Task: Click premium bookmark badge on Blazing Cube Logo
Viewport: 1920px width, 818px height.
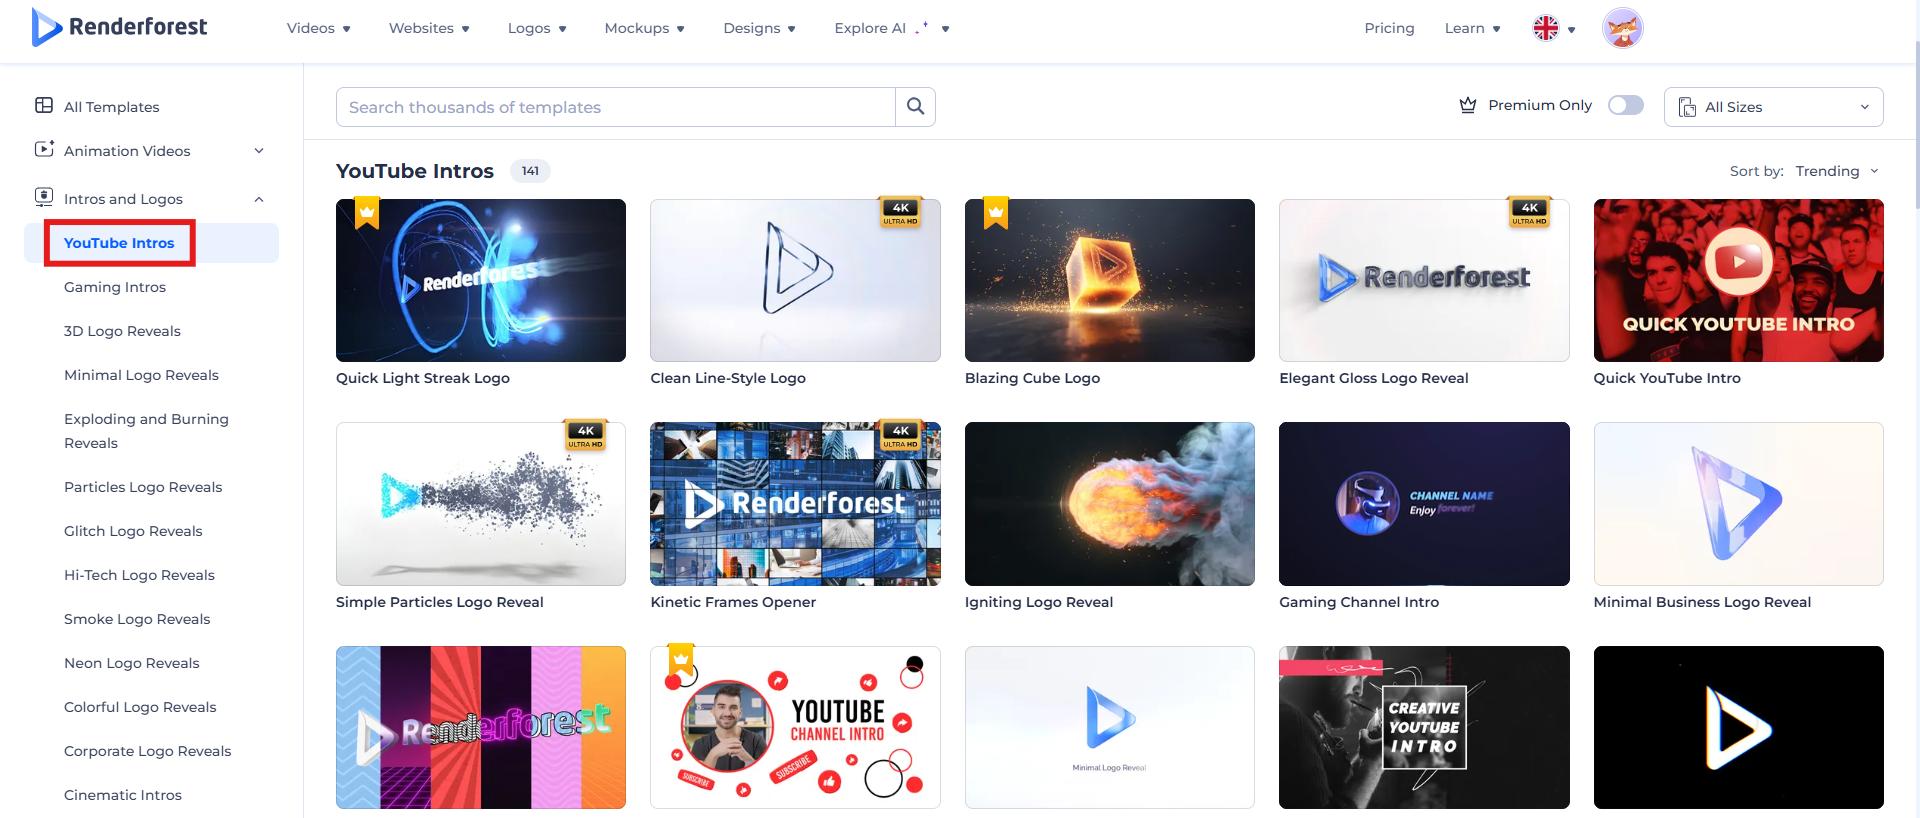Action: pyautogui.click(x=996, y=212)
